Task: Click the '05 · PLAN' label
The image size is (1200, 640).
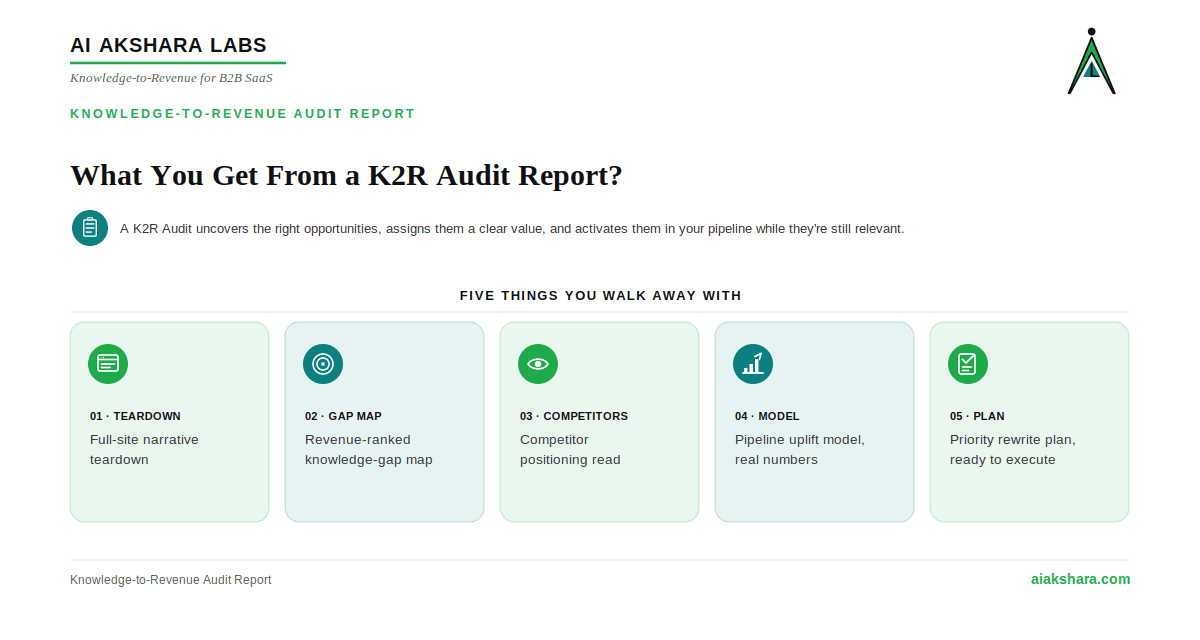Action: click(x=977, y=416)
